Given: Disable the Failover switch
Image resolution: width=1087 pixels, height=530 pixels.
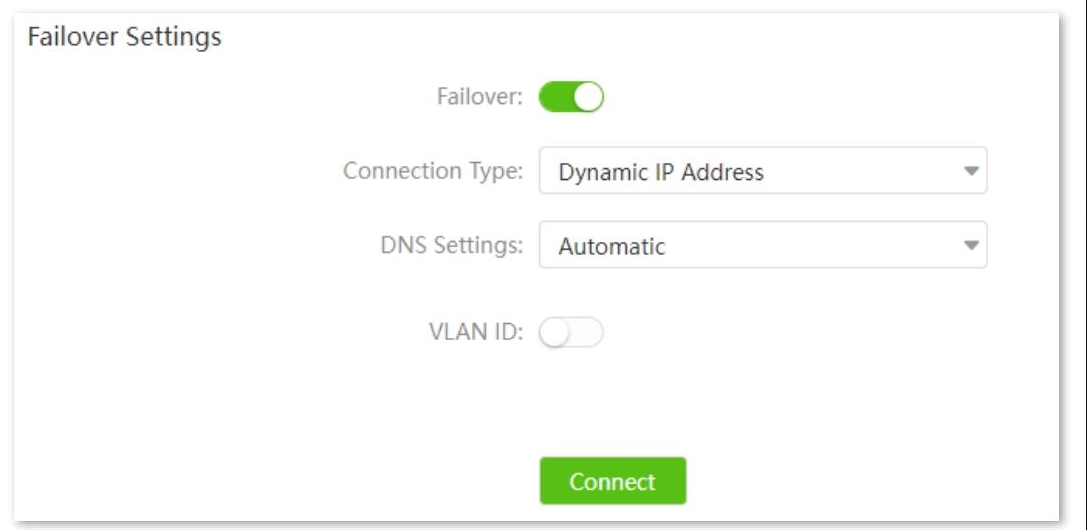Looking at the screenshot, I should 571,97.
